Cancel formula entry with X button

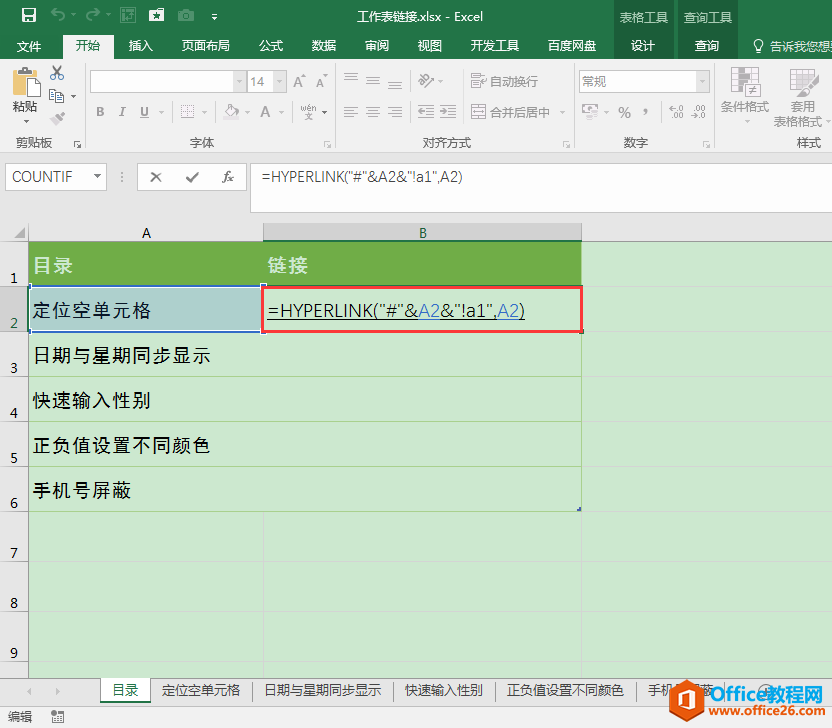[x=156, y=177]
